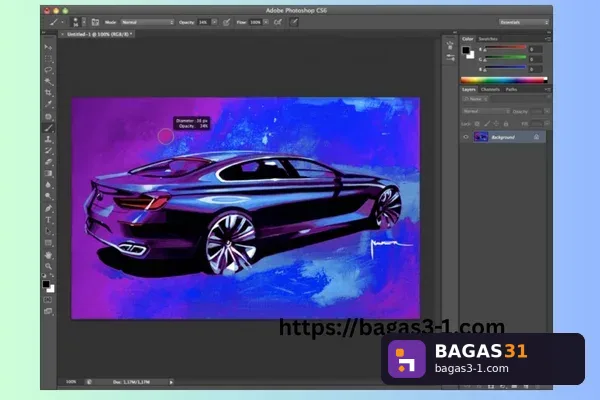Image resolution: width=600 pixels, height=400 pixels.
Task: Select the Eyedropper tool
Action: click(x=48, y=104)
